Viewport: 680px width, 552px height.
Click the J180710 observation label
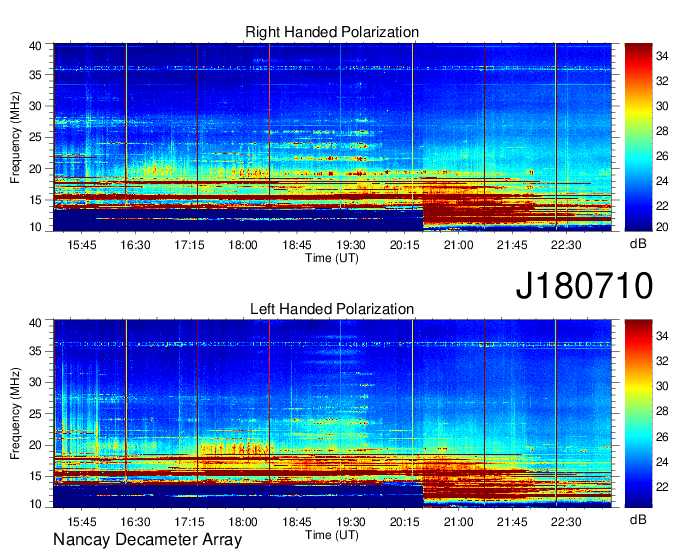tap(584, 285)
